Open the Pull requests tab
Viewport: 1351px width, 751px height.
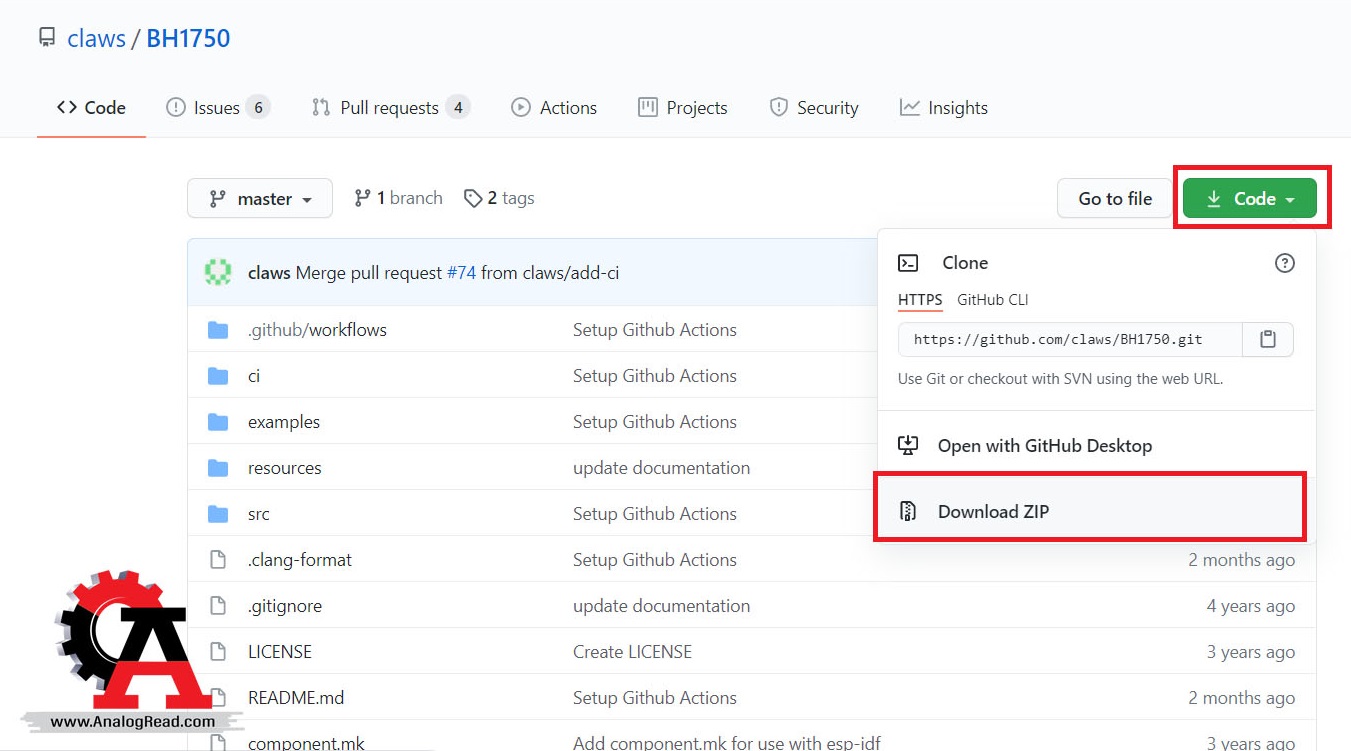(x=390, y=108)
